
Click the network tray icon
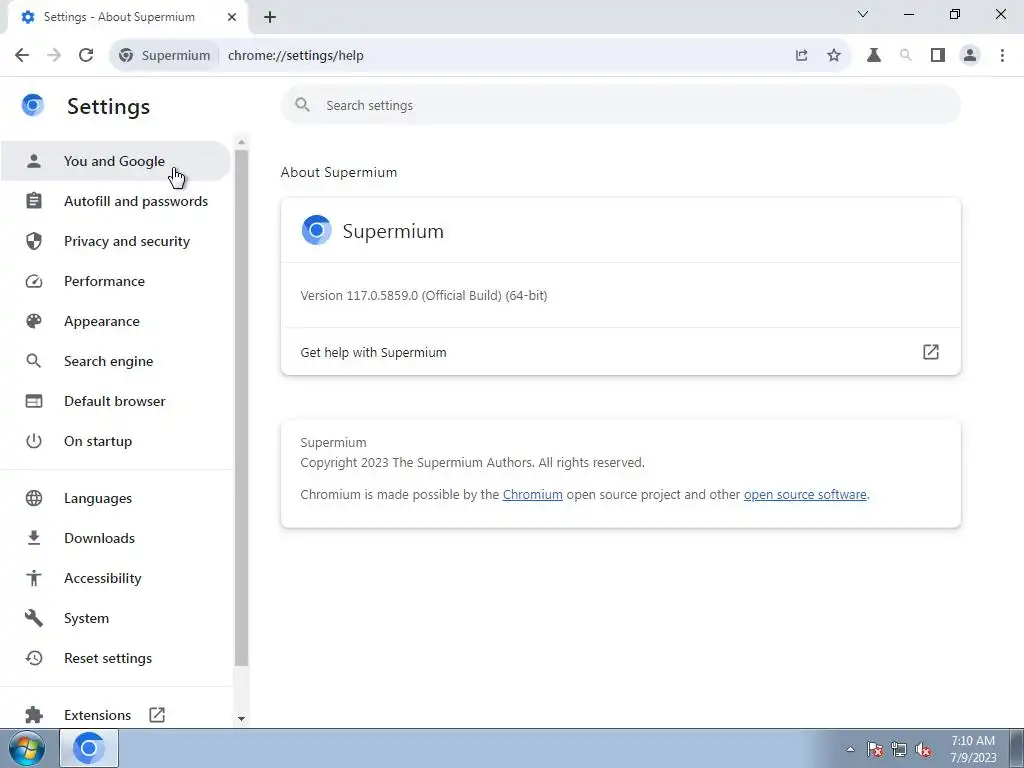point(899,750)
